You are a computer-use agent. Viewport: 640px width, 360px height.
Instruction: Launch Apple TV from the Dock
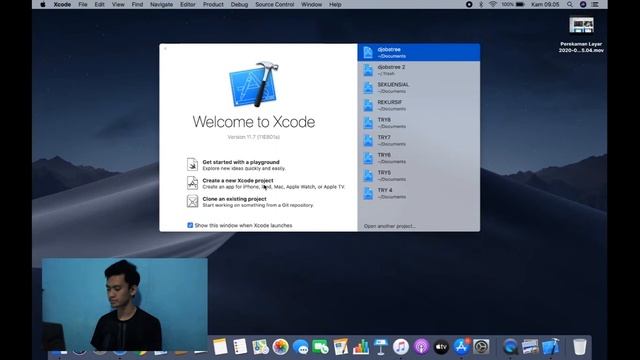tap(441, 347)
